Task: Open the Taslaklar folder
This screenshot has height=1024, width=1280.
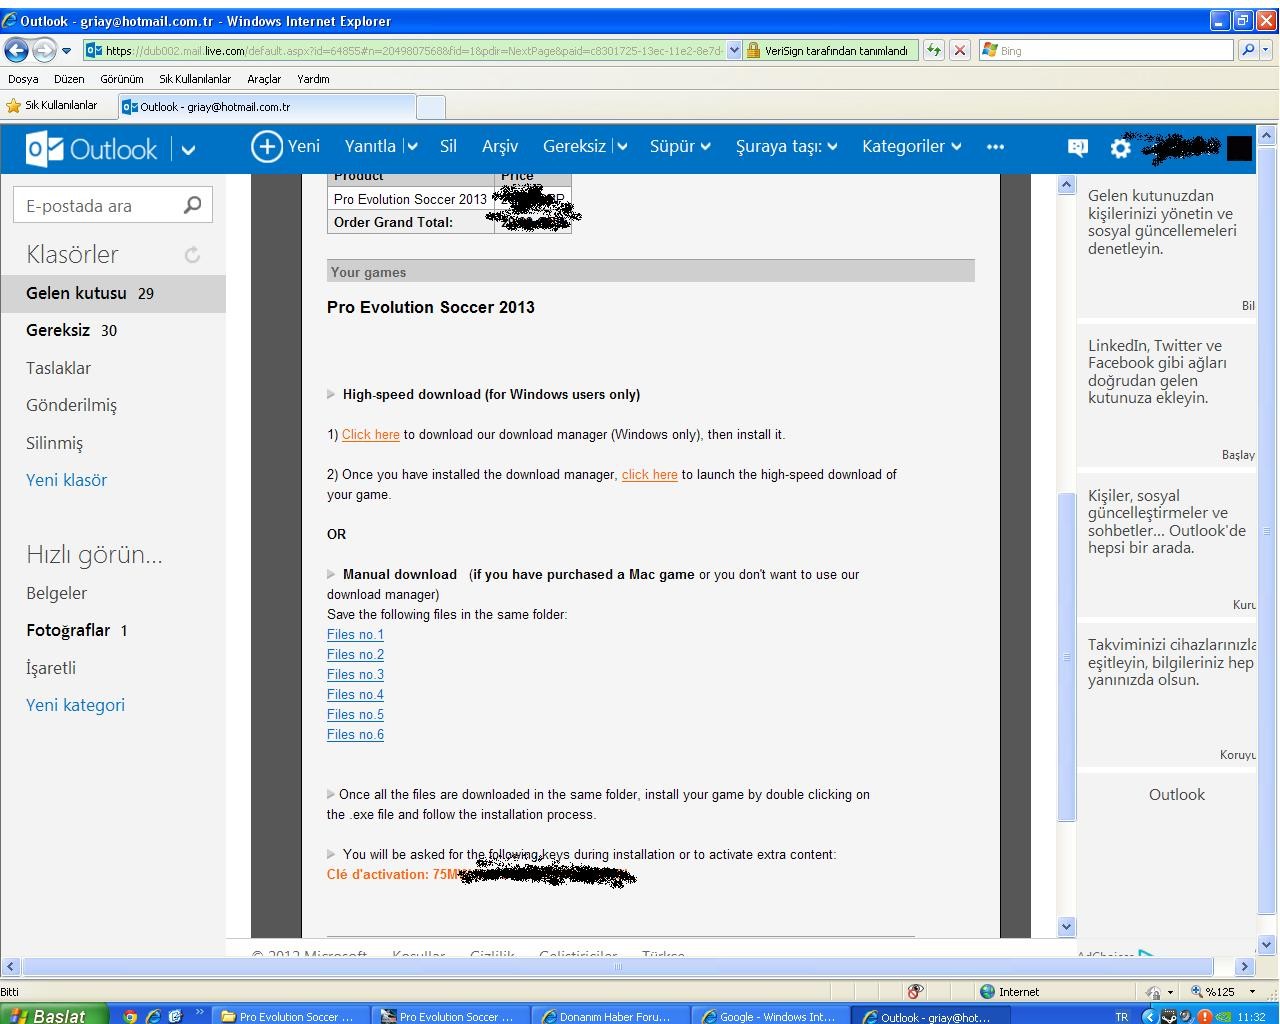Action: click(58, 368)
